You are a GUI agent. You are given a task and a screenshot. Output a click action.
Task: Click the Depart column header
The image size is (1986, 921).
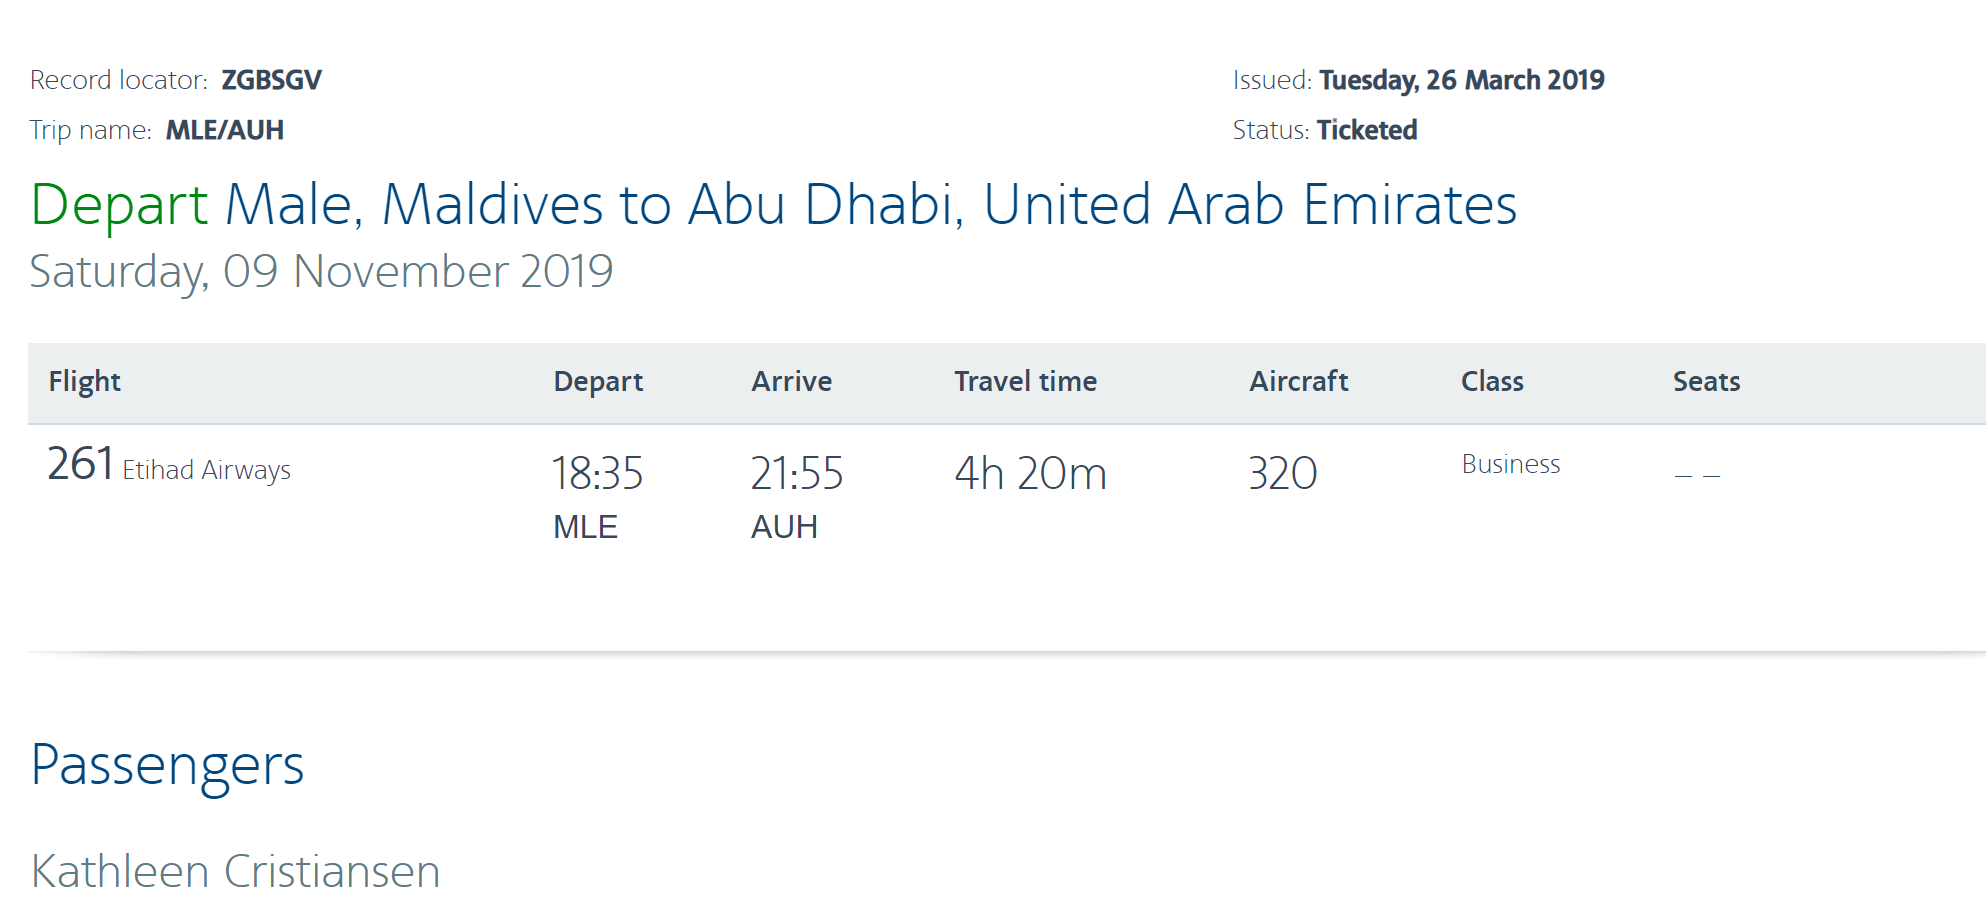click(598, 381)
